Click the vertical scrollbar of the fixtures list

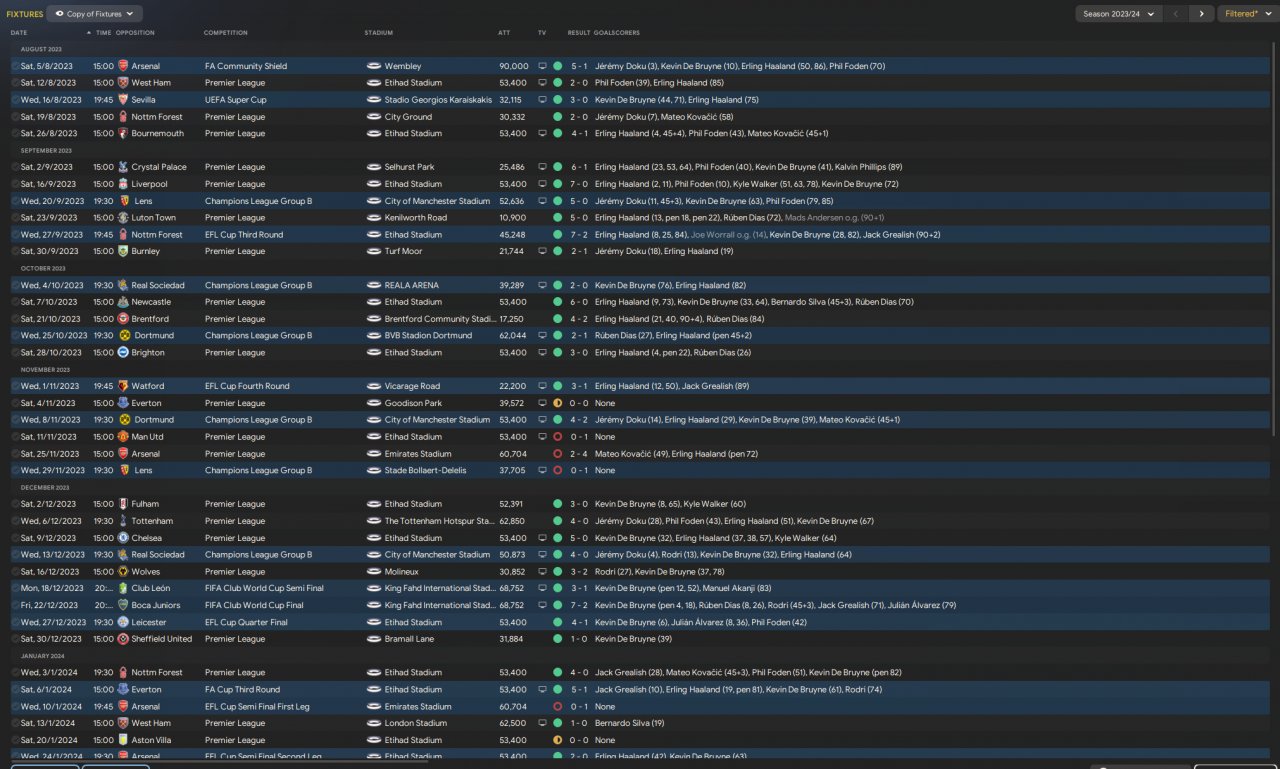click(x=1275, y=240)
